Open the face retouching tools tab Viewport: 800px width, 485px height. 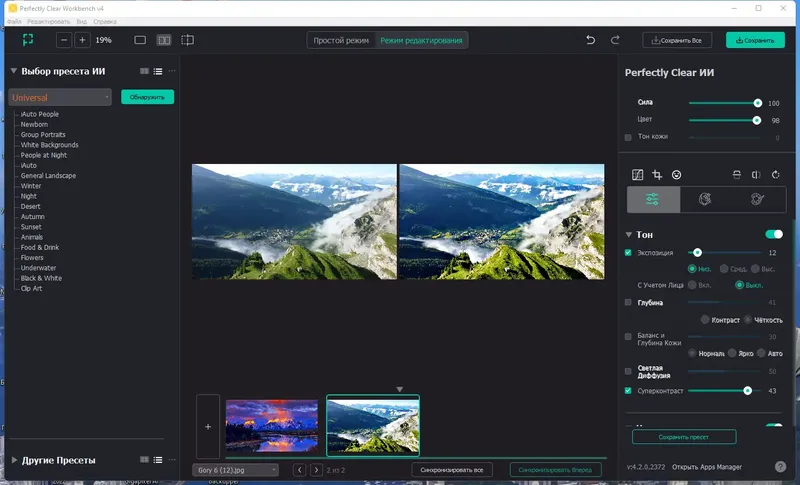pos(706,199)
